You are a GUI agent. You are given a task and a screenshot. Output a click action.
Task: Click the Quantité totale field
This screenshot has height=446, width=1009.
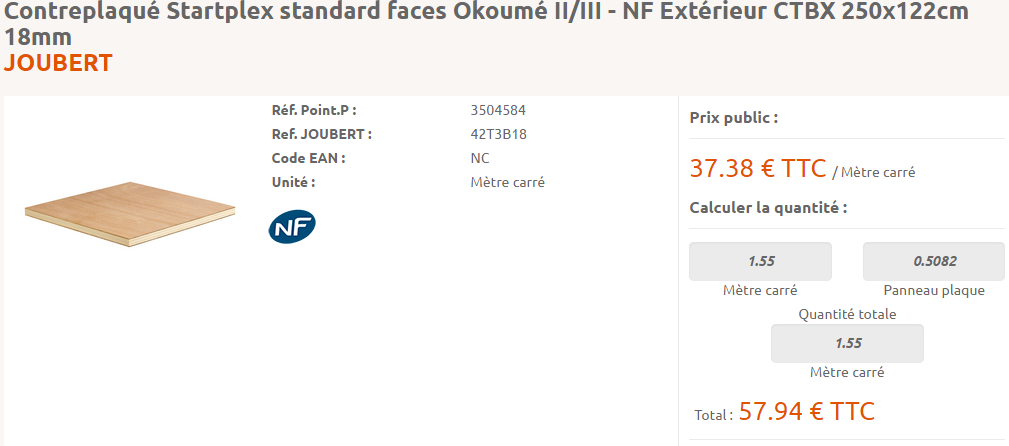coord(847,343)
